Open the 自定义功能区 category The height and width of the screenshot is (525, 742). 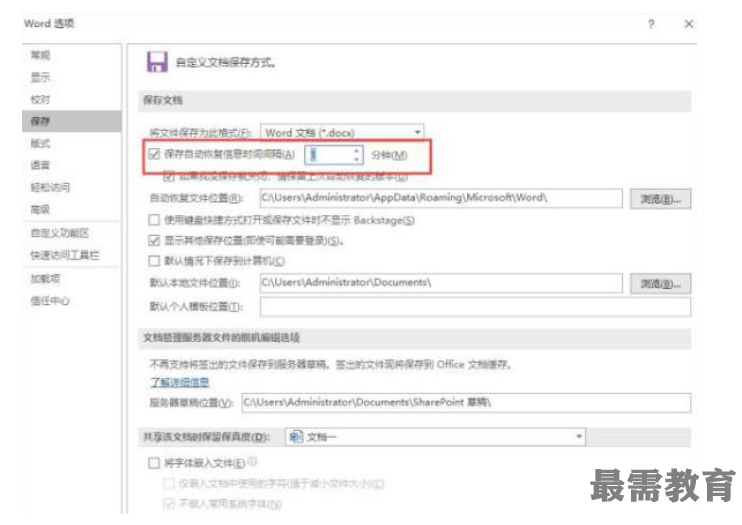(60, 233)
